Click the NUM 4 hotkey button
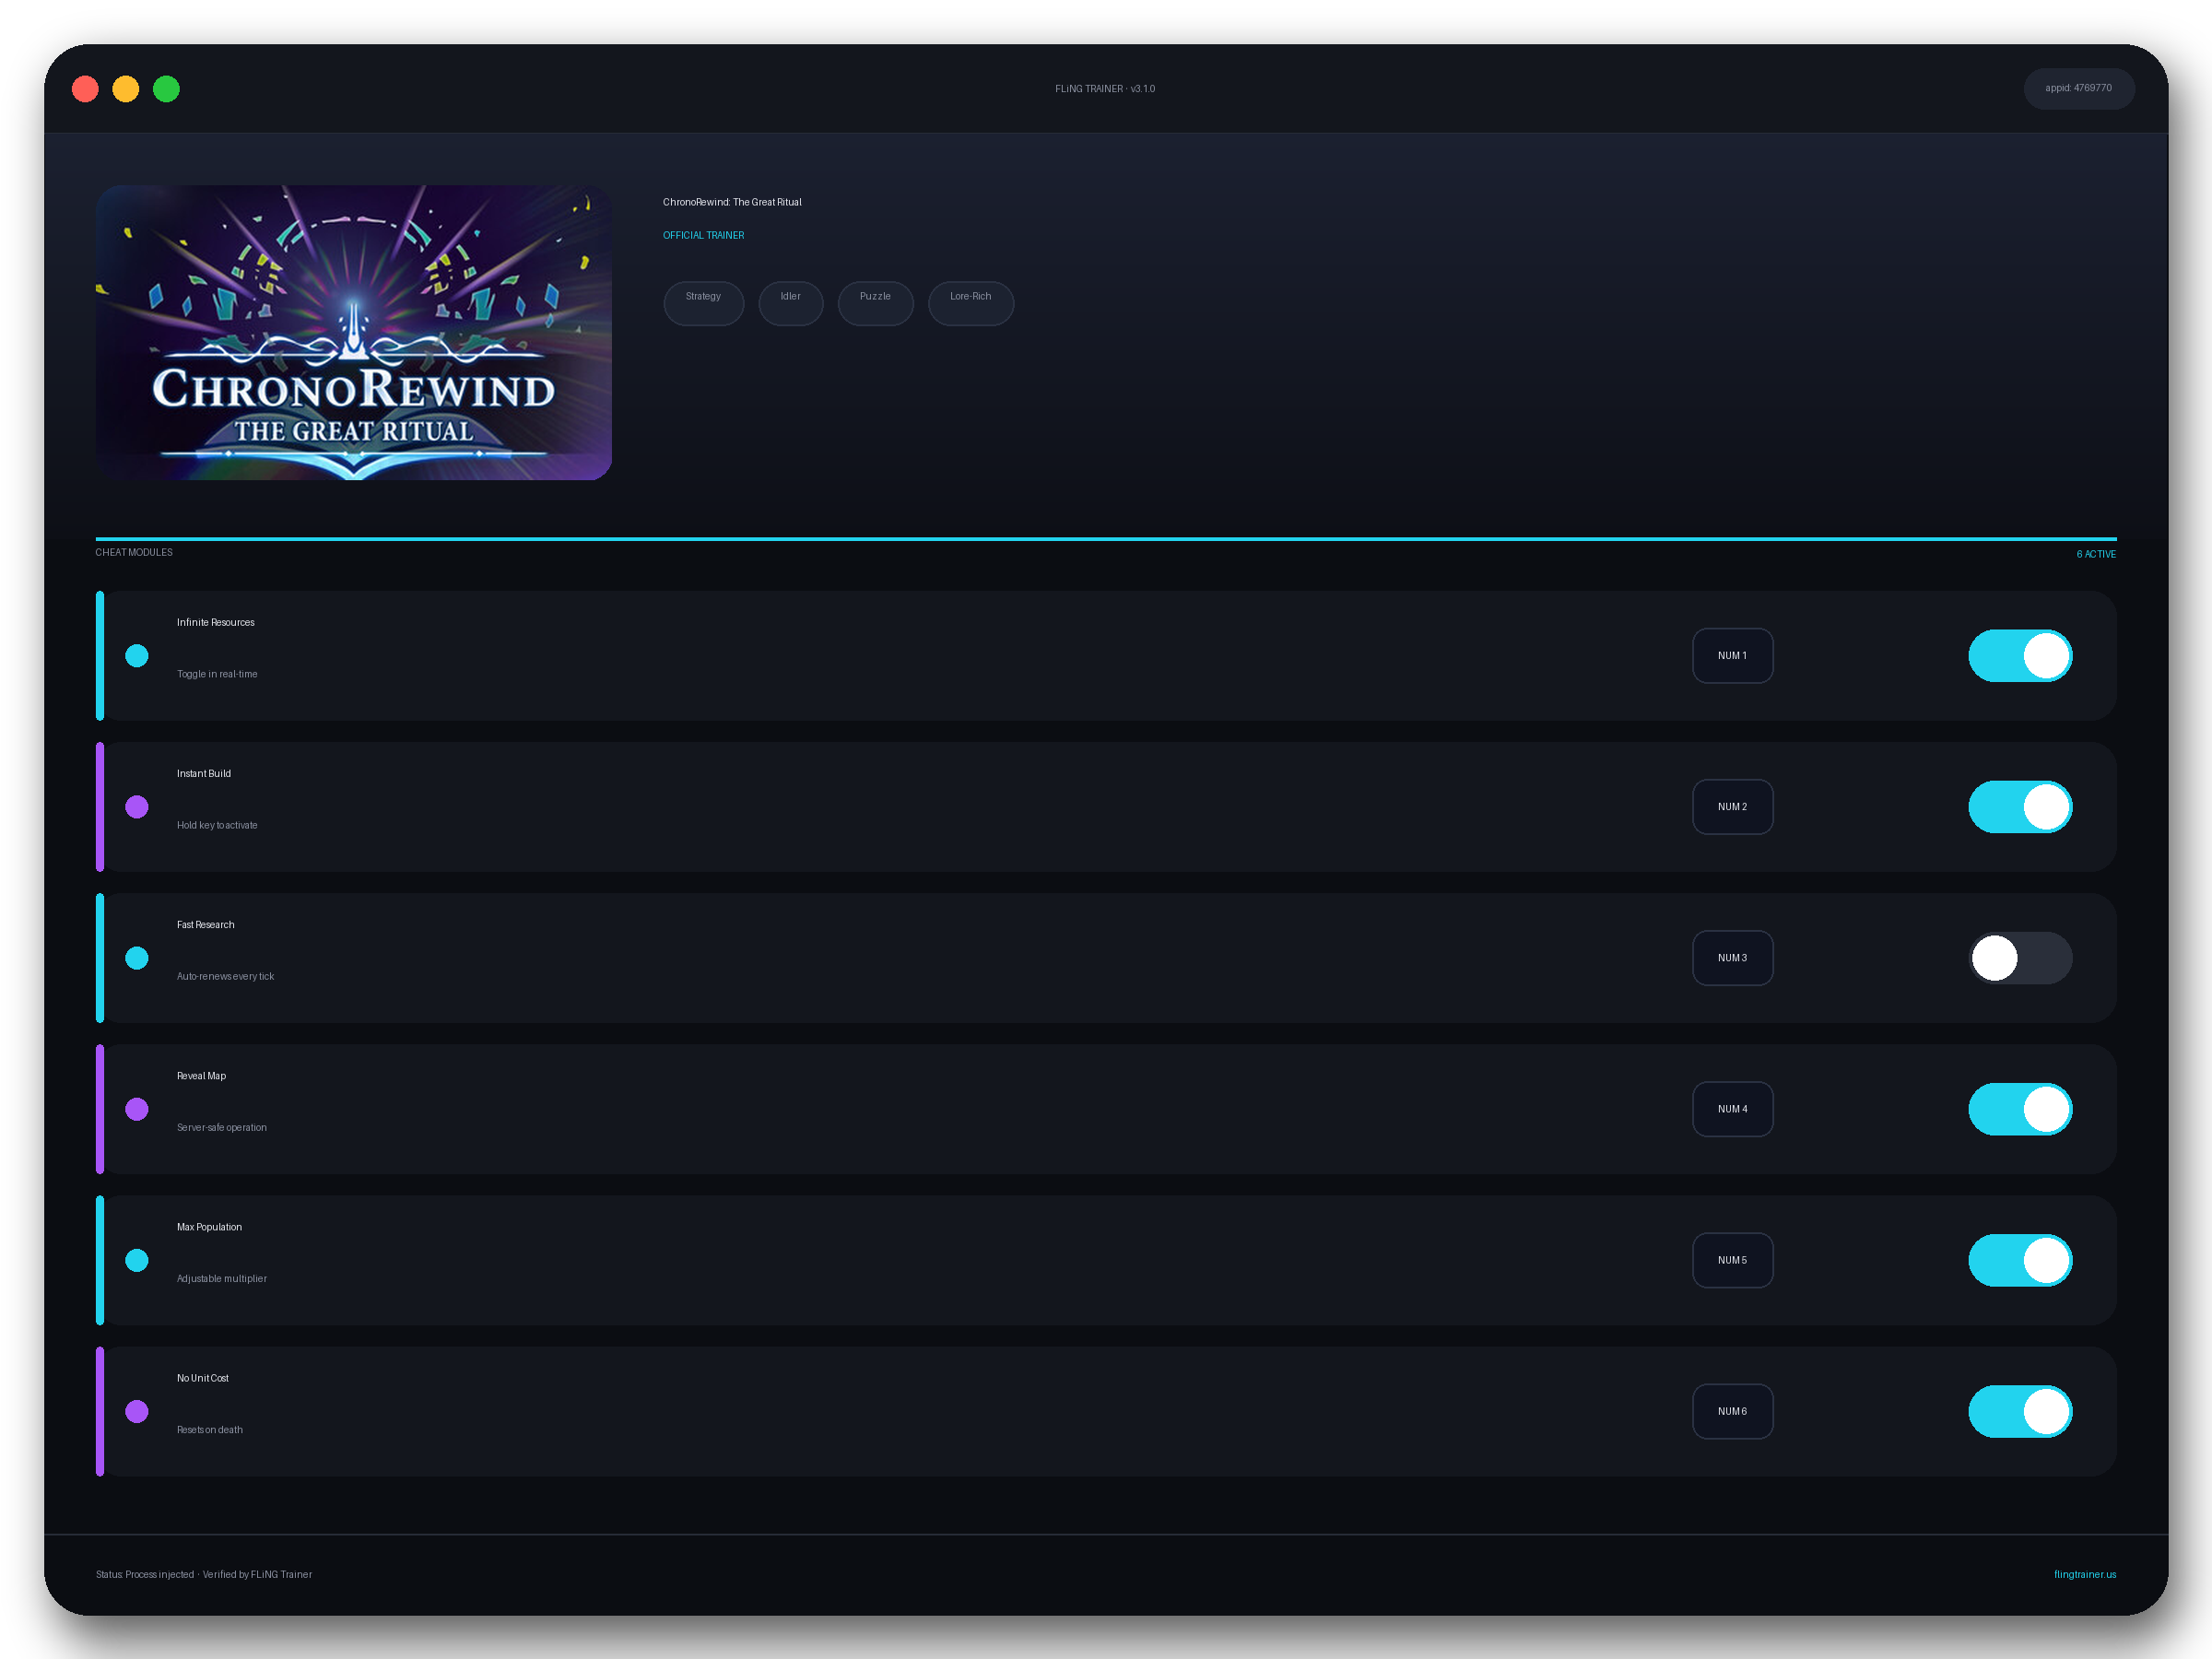This screenshot has width=2212, height=1659. point(1732,1109)
